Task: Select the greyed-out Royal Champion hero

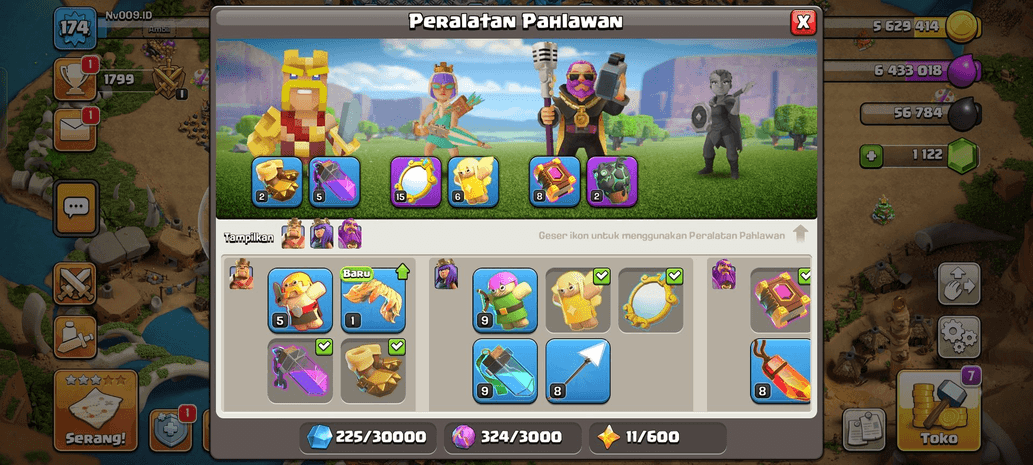Action: 723,124
